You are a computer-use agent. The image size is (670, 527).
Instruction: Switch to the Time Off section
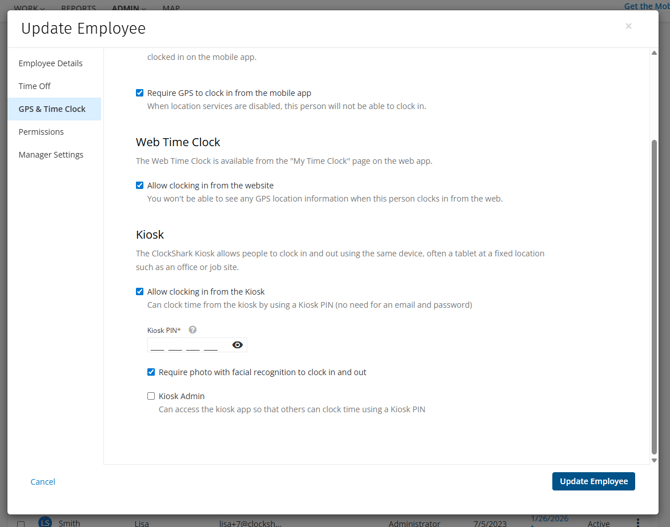34,86
